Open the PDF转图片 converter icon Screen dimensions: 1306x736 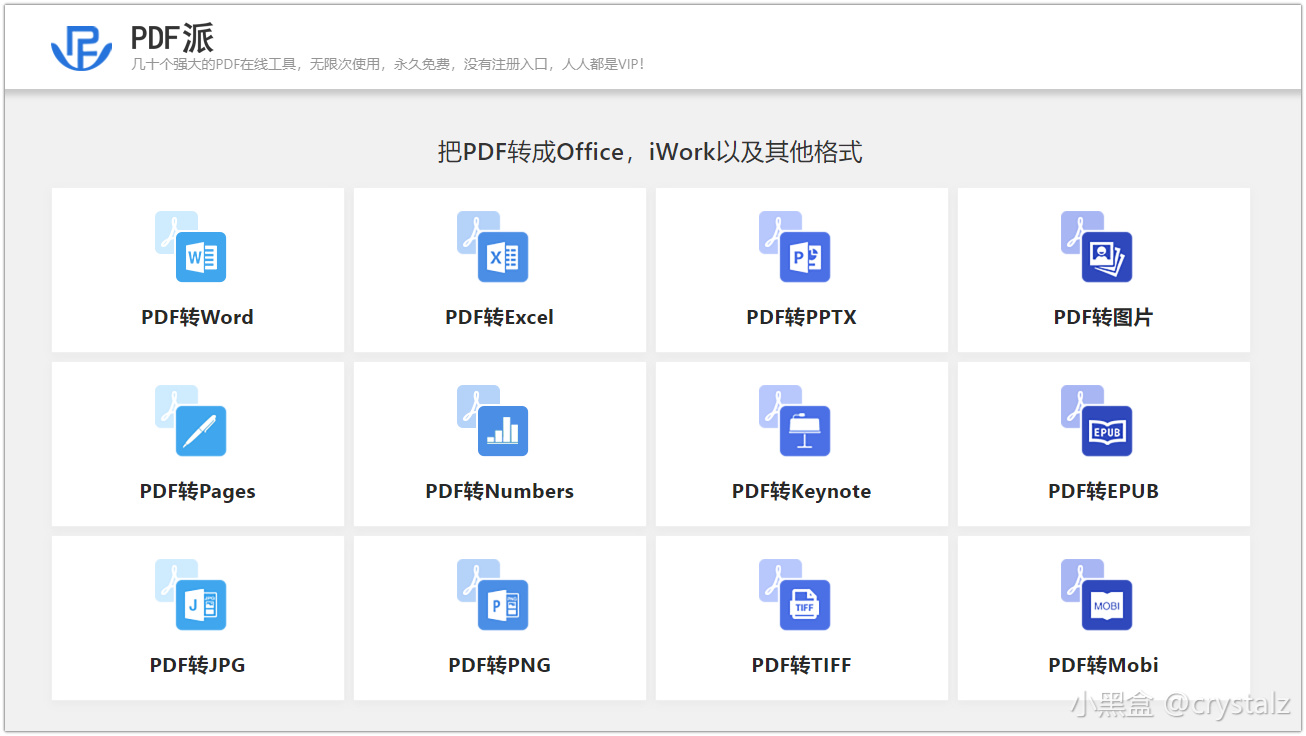point(1097,247)
